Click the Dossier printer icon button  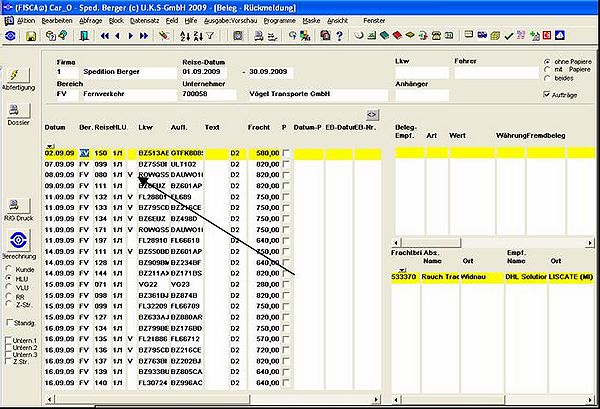18,111
